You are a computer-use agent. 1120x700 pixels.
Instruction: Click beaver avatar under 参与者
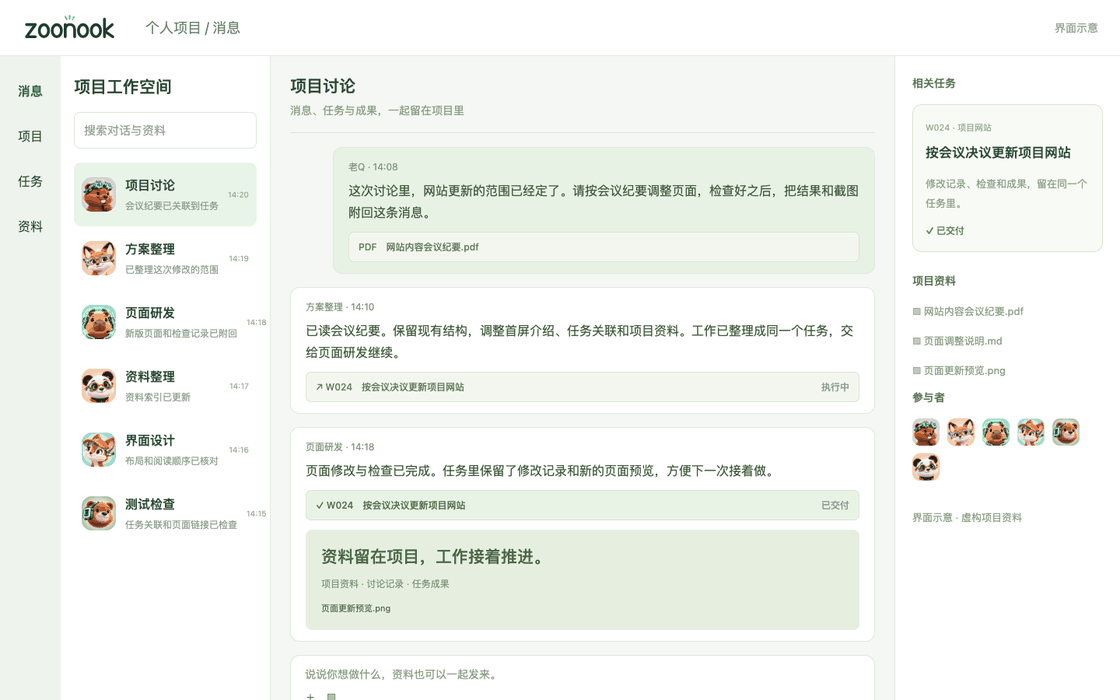pyautogui.click(x=926, y=432)
